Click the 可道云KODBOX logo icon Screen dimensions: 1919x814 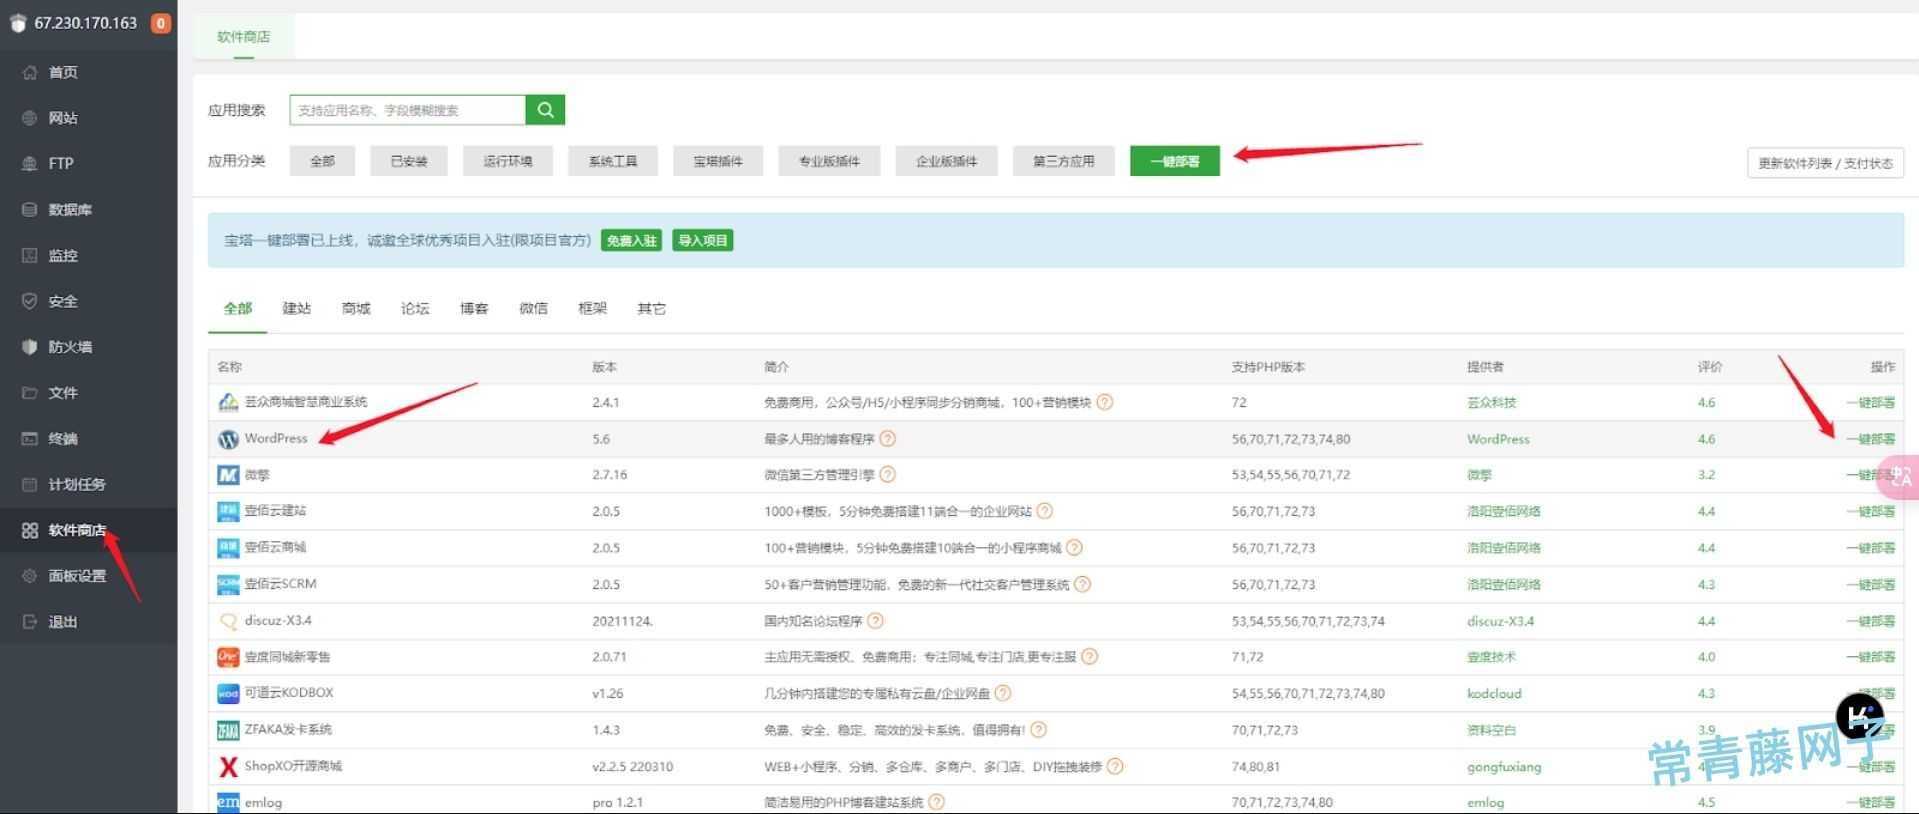[228, 693]
